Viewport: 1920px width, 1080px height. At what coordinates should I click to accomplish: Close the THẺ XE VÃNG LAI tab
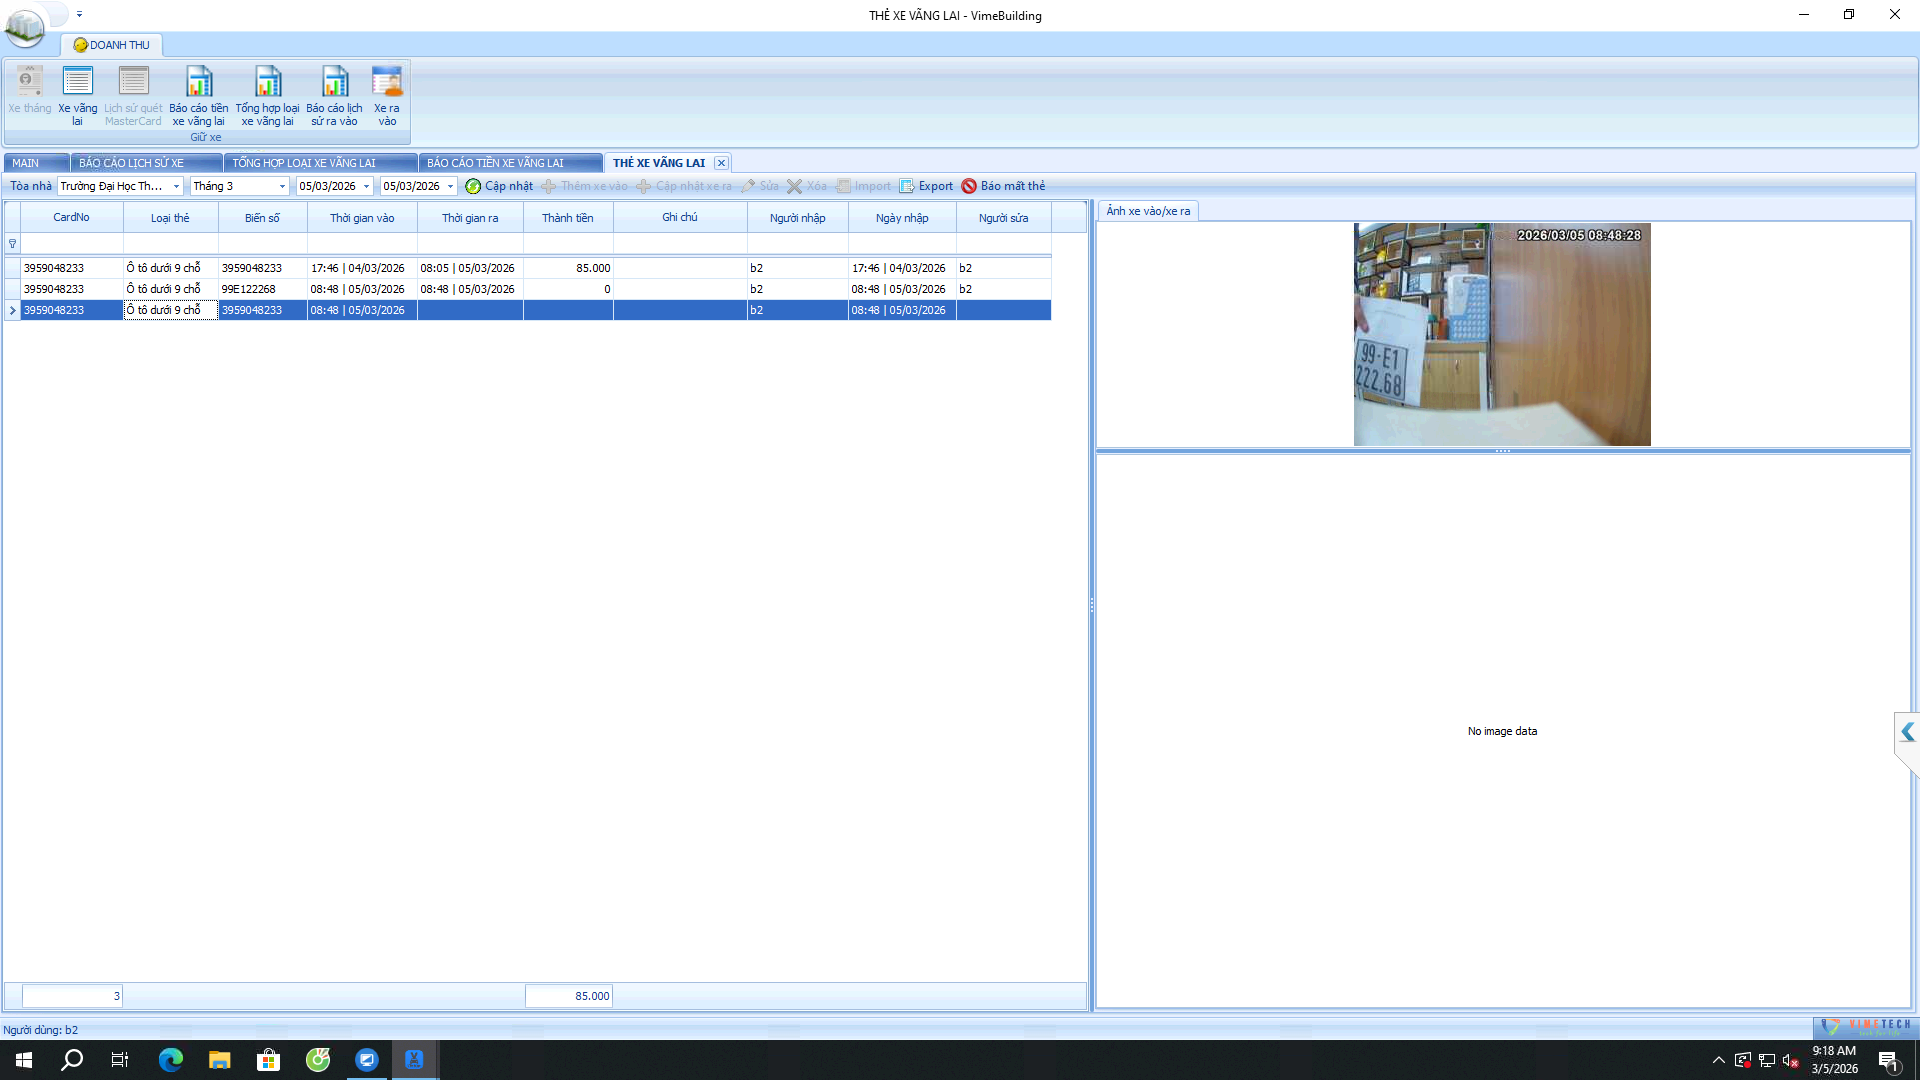(721, 163)
